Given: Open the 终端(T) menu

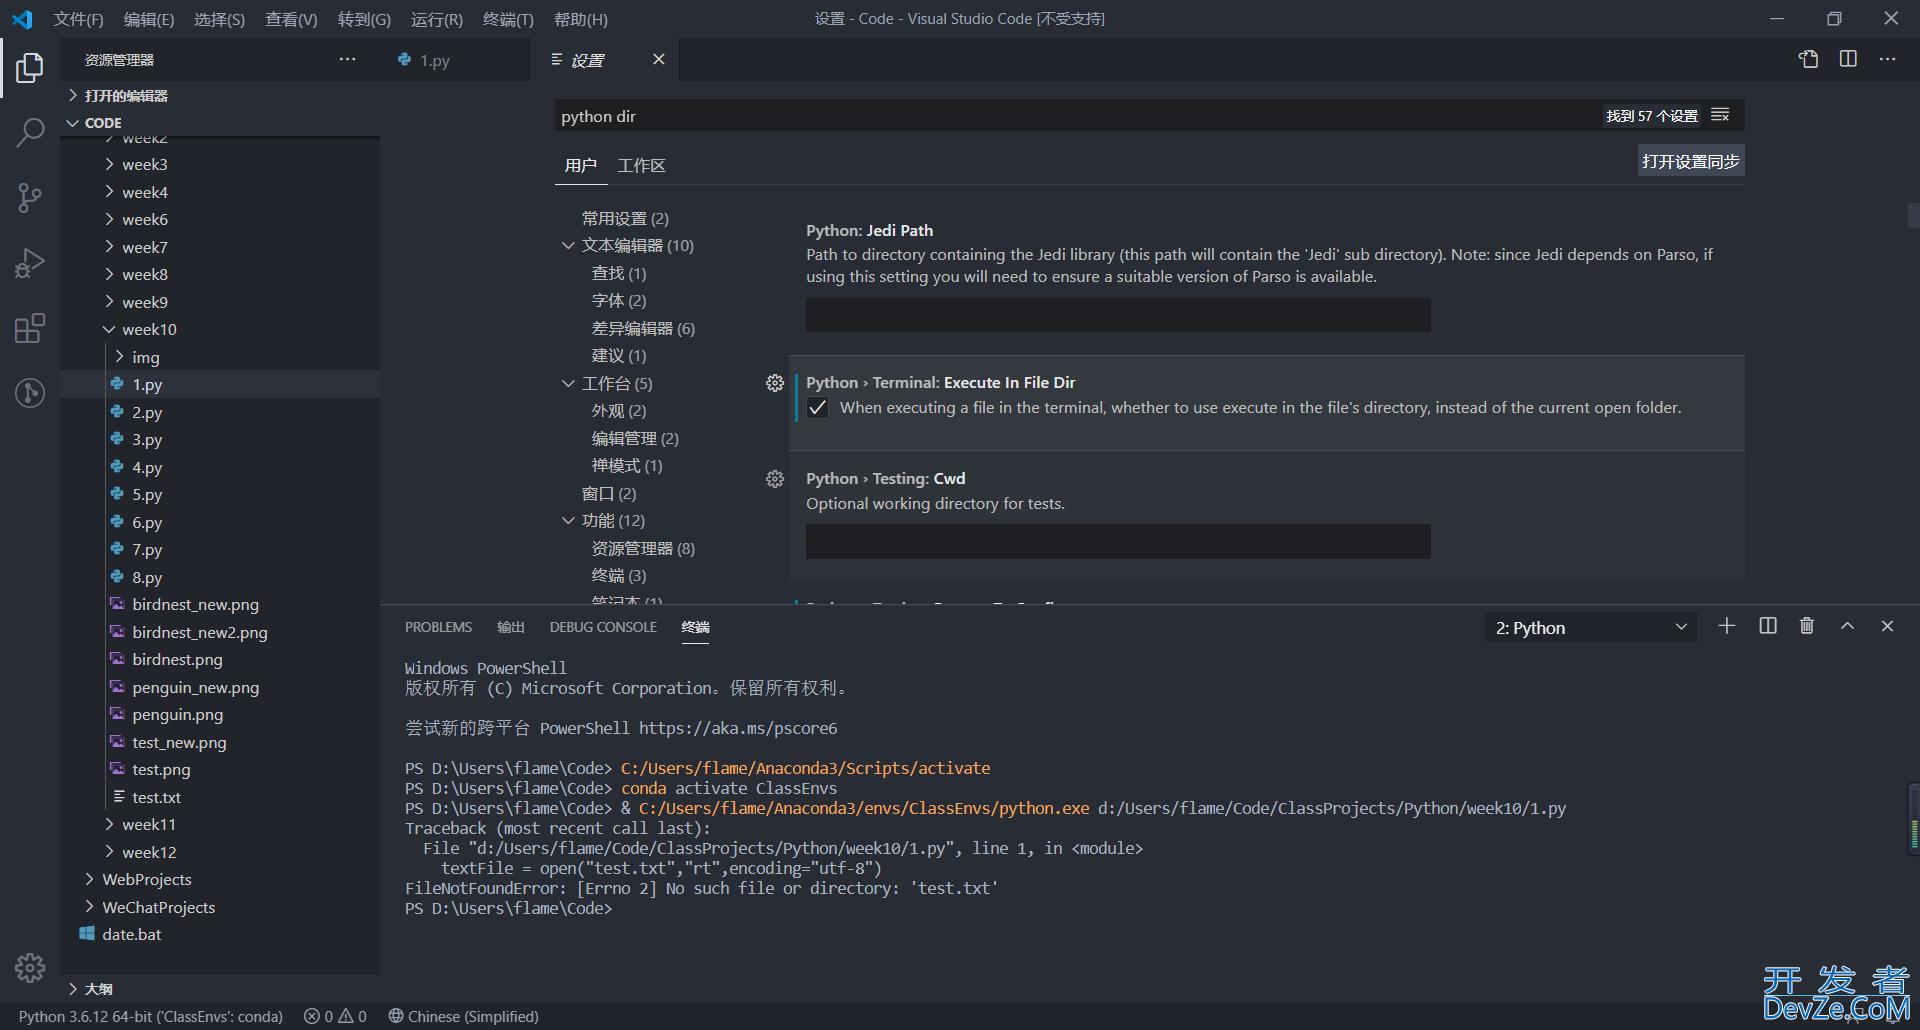Looking at the screenshot, I should click(508, 19).
